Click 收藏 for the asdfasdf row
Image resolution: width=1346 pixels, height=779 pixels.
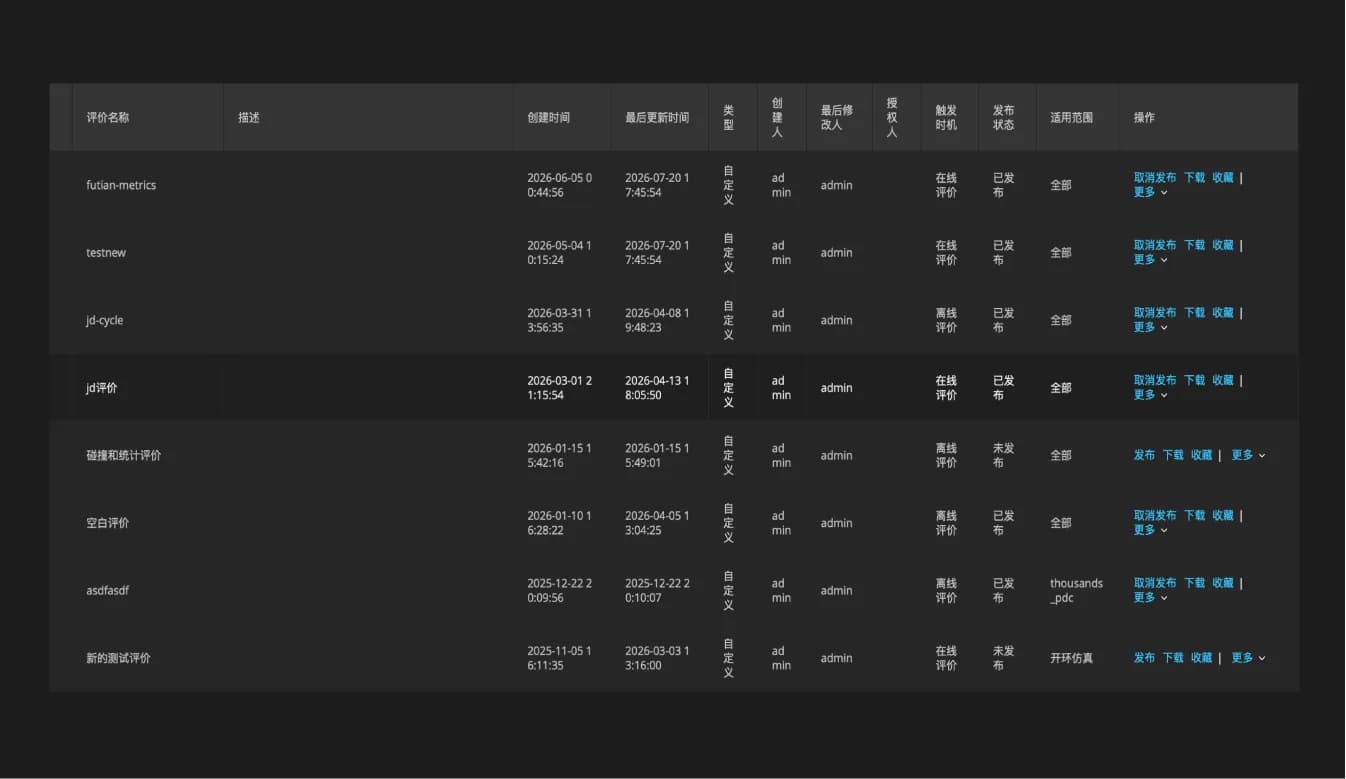click(1223, 583)
